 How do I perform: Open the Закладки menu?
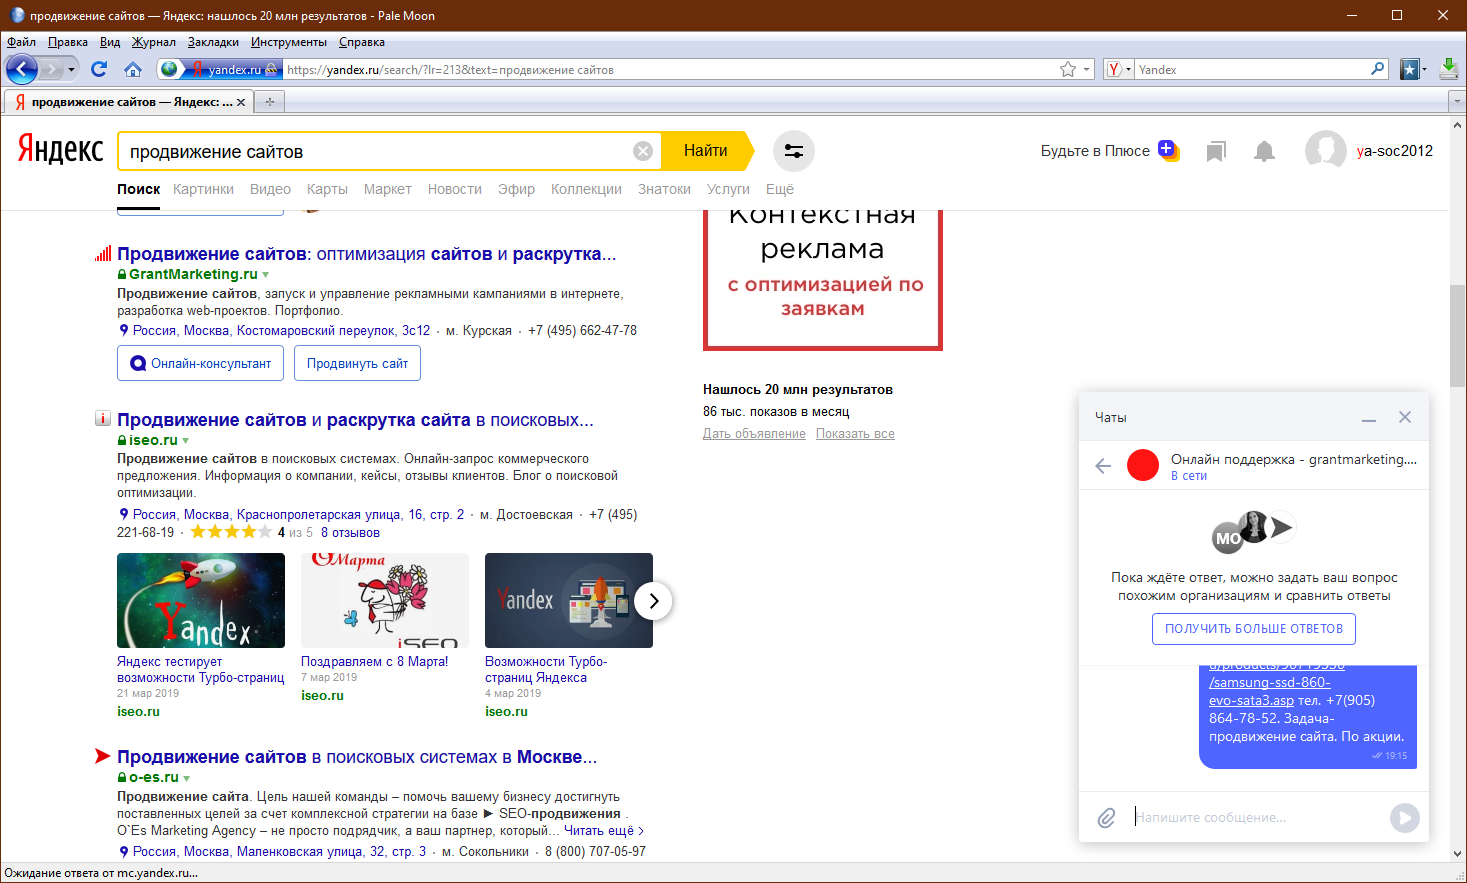tap(213, 42)
